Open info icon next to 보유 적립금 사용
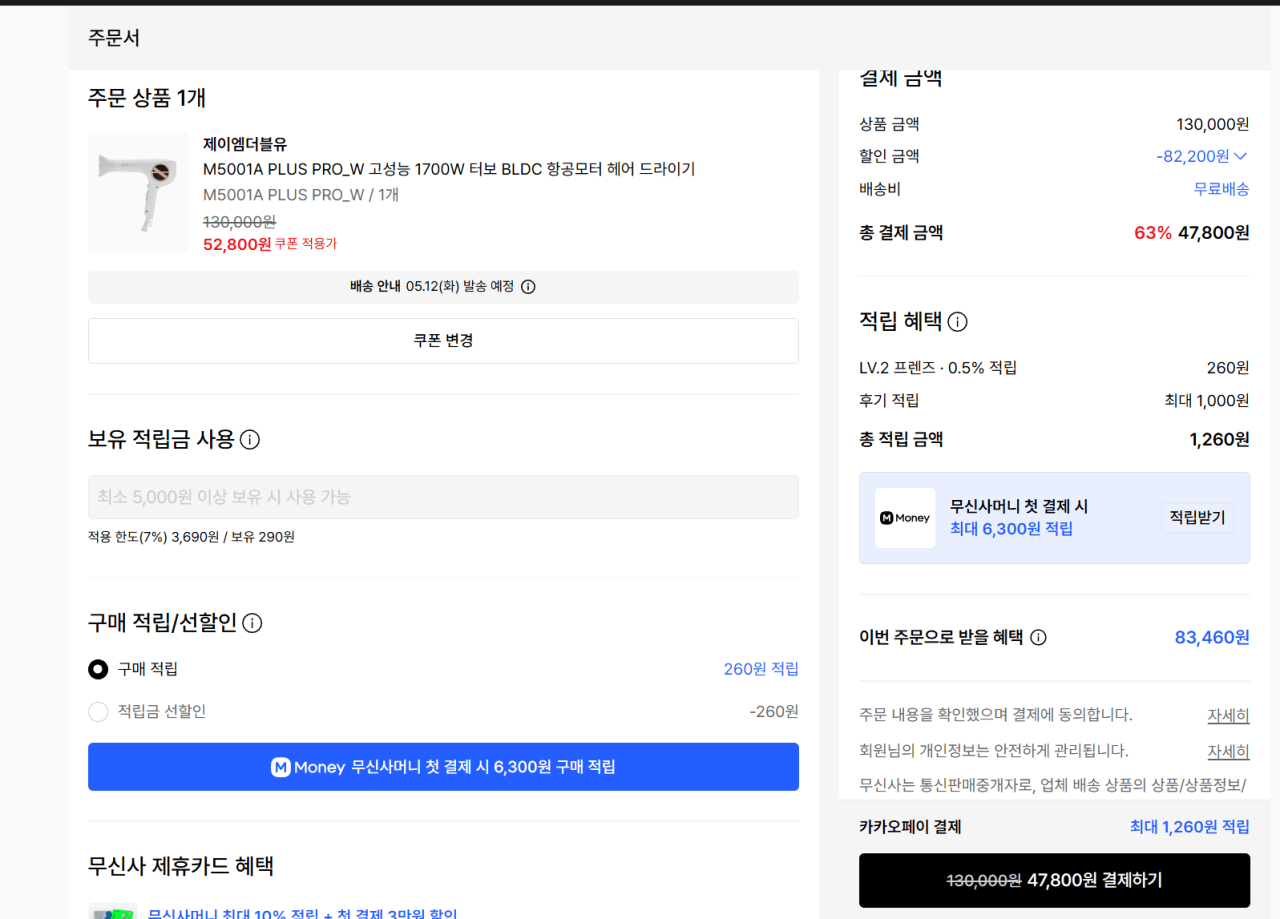The image size is (1280, 919). coord(250,440)
